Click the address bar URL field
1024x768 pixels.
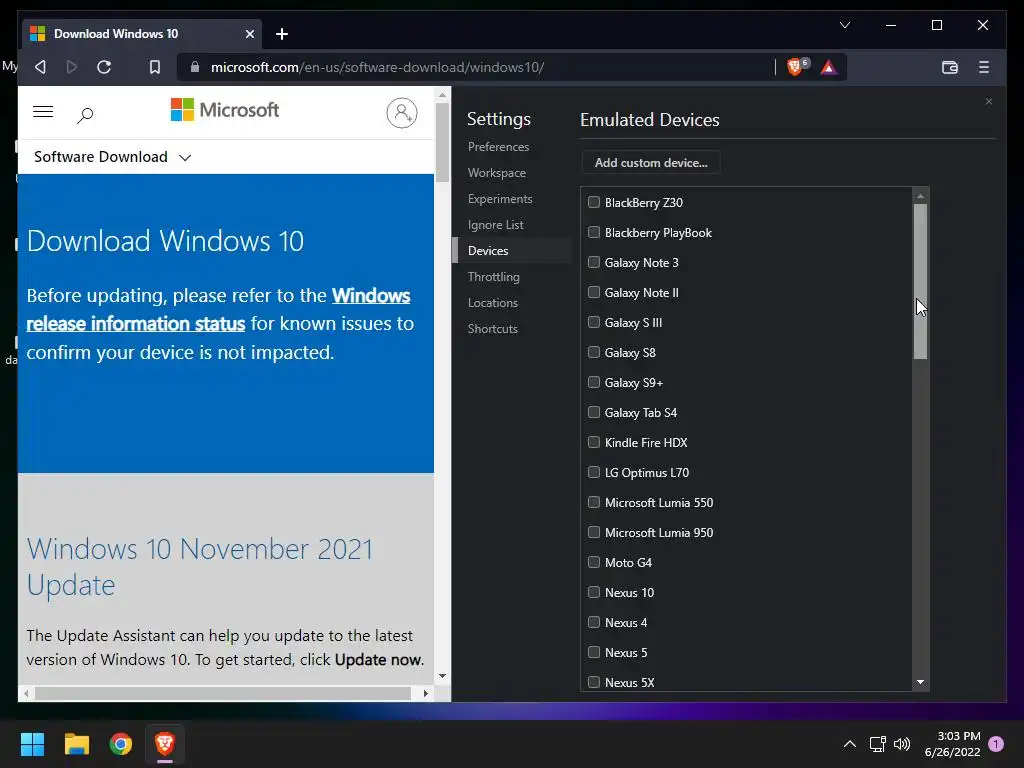click(x=477, y=67)
